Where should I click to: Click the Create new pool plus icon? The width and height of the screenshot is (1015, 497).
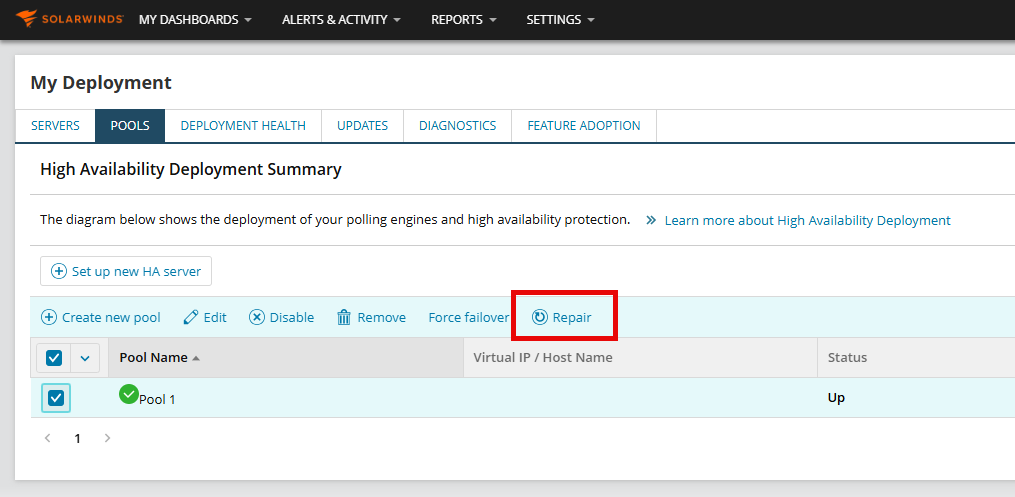coord(49,317)
